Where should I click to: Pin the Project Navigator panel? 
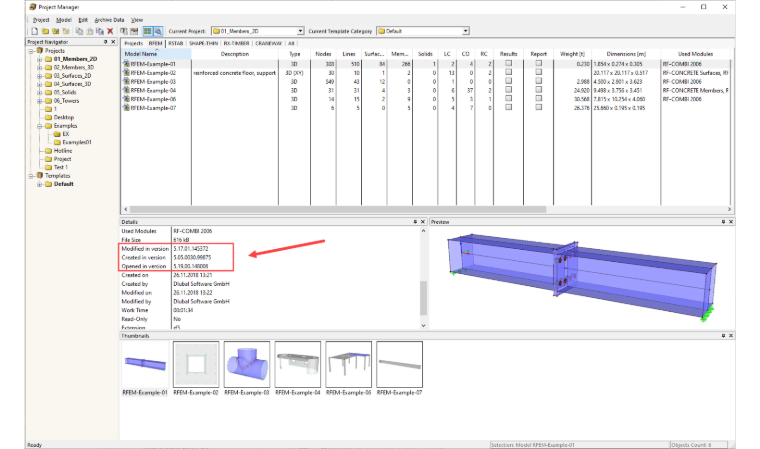(x=106, y=42)
